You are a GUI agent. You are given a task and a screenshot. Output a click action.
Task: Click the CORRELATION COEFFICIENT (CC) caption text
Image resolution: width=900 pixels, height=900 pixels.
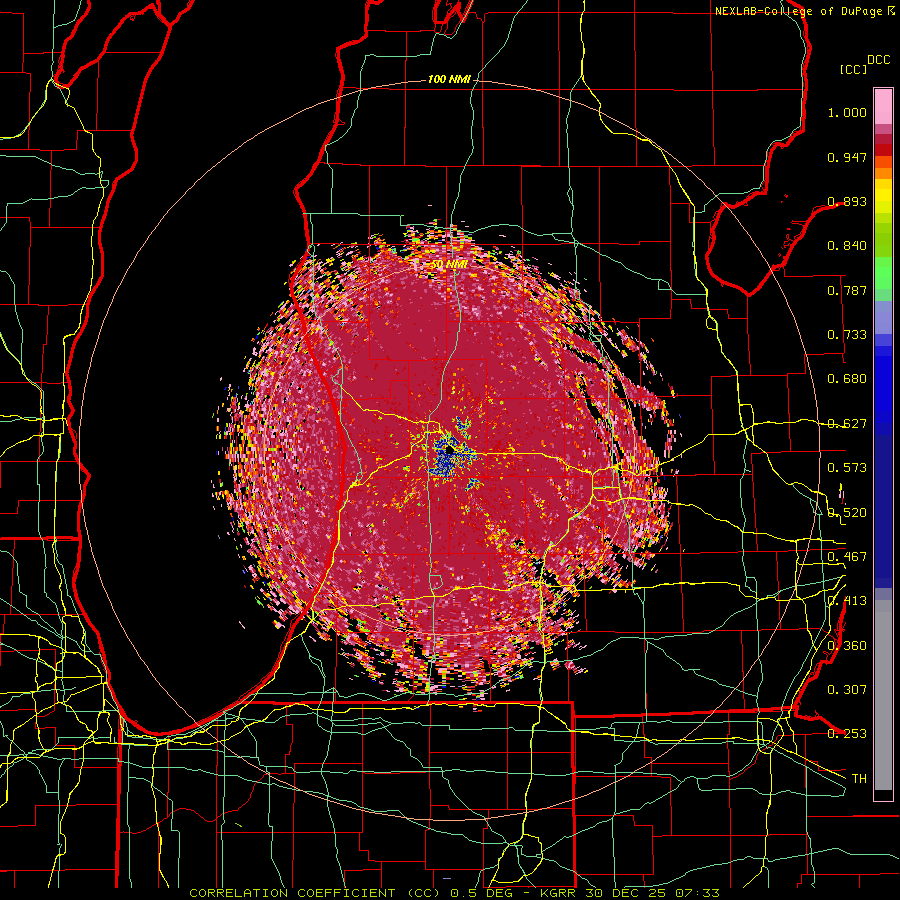[315, 893]
